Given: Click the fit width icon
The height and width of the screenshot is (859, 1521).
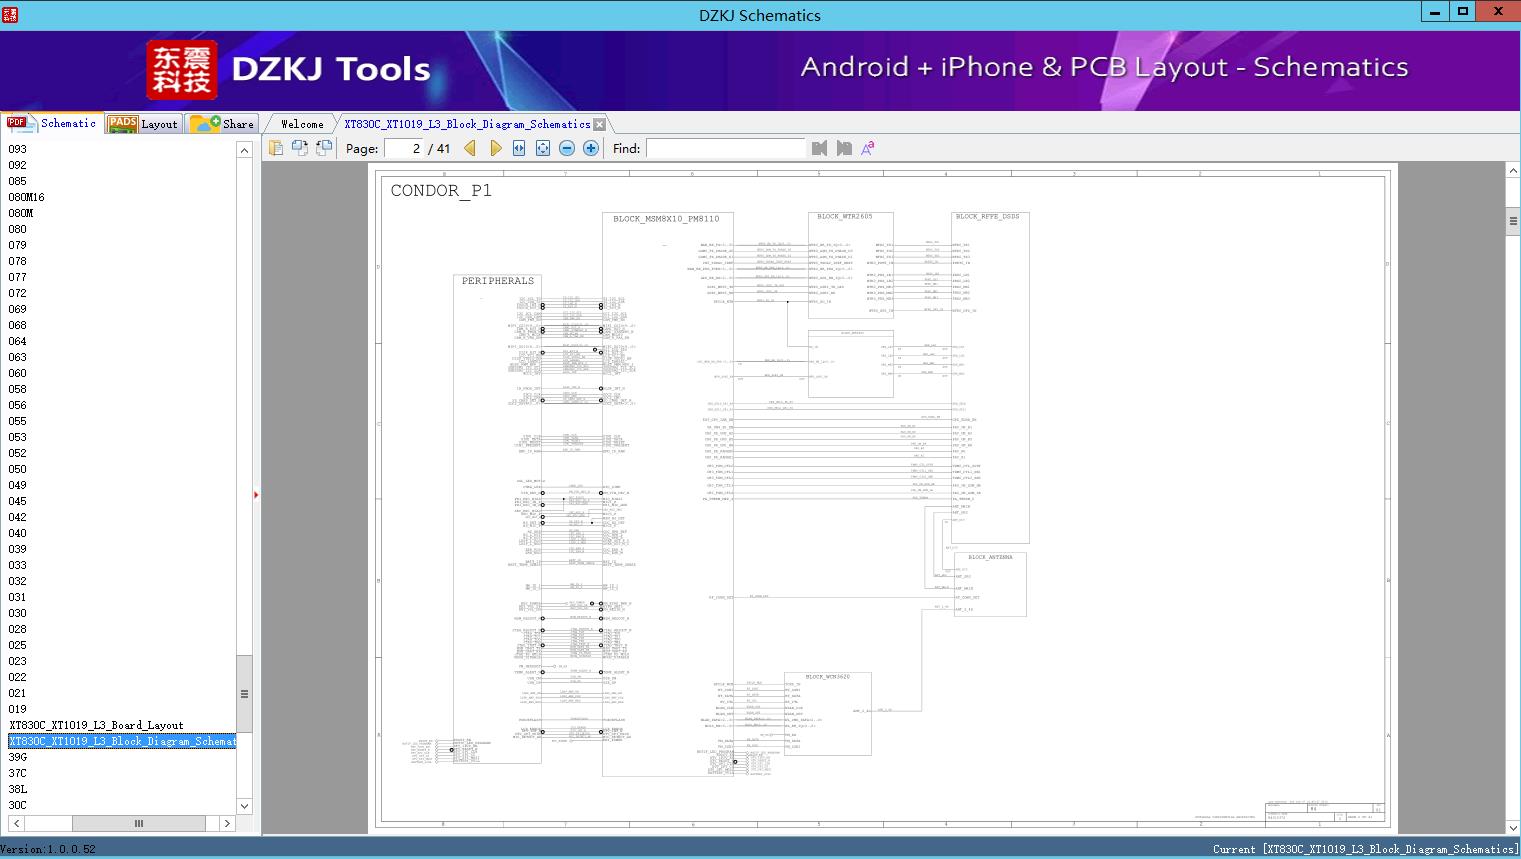Looking at the screenshot, I should pyautogui.click(x=519, y=148).
